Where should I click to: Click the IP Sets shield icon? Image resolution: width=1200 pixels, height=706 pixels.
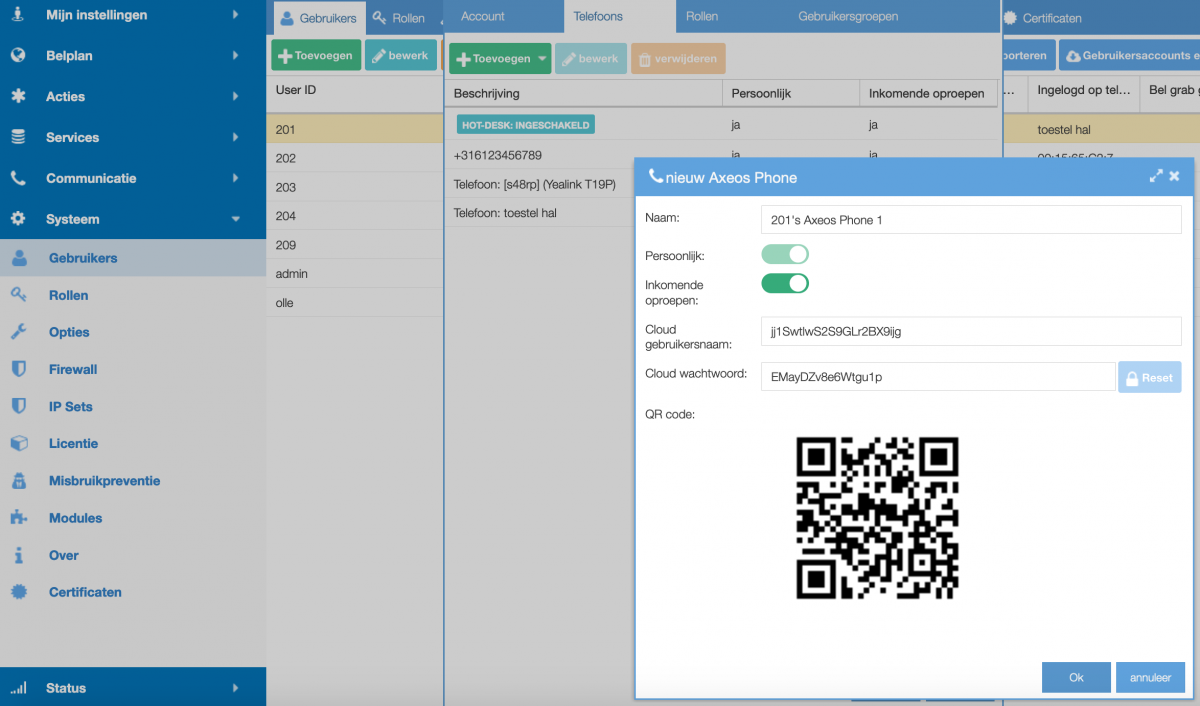click(18, 406)
